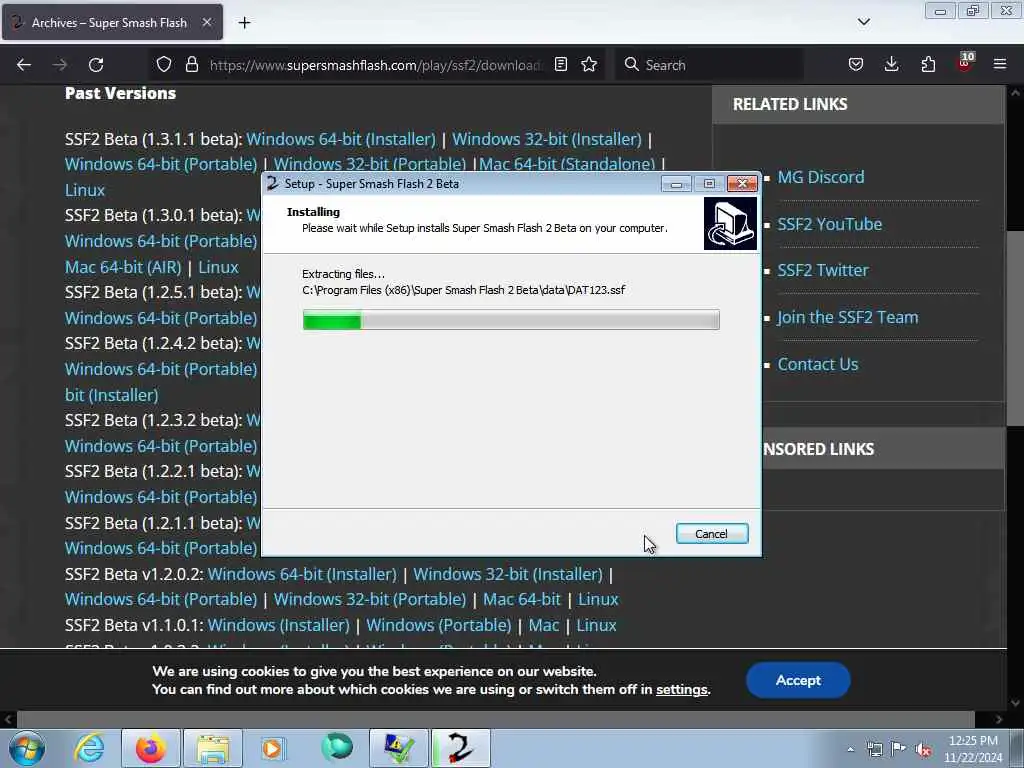The width and height of the screenshot is (1024, 768).
Task: Open Join the SSF2 Team link
Action: [x=848, y=317]
